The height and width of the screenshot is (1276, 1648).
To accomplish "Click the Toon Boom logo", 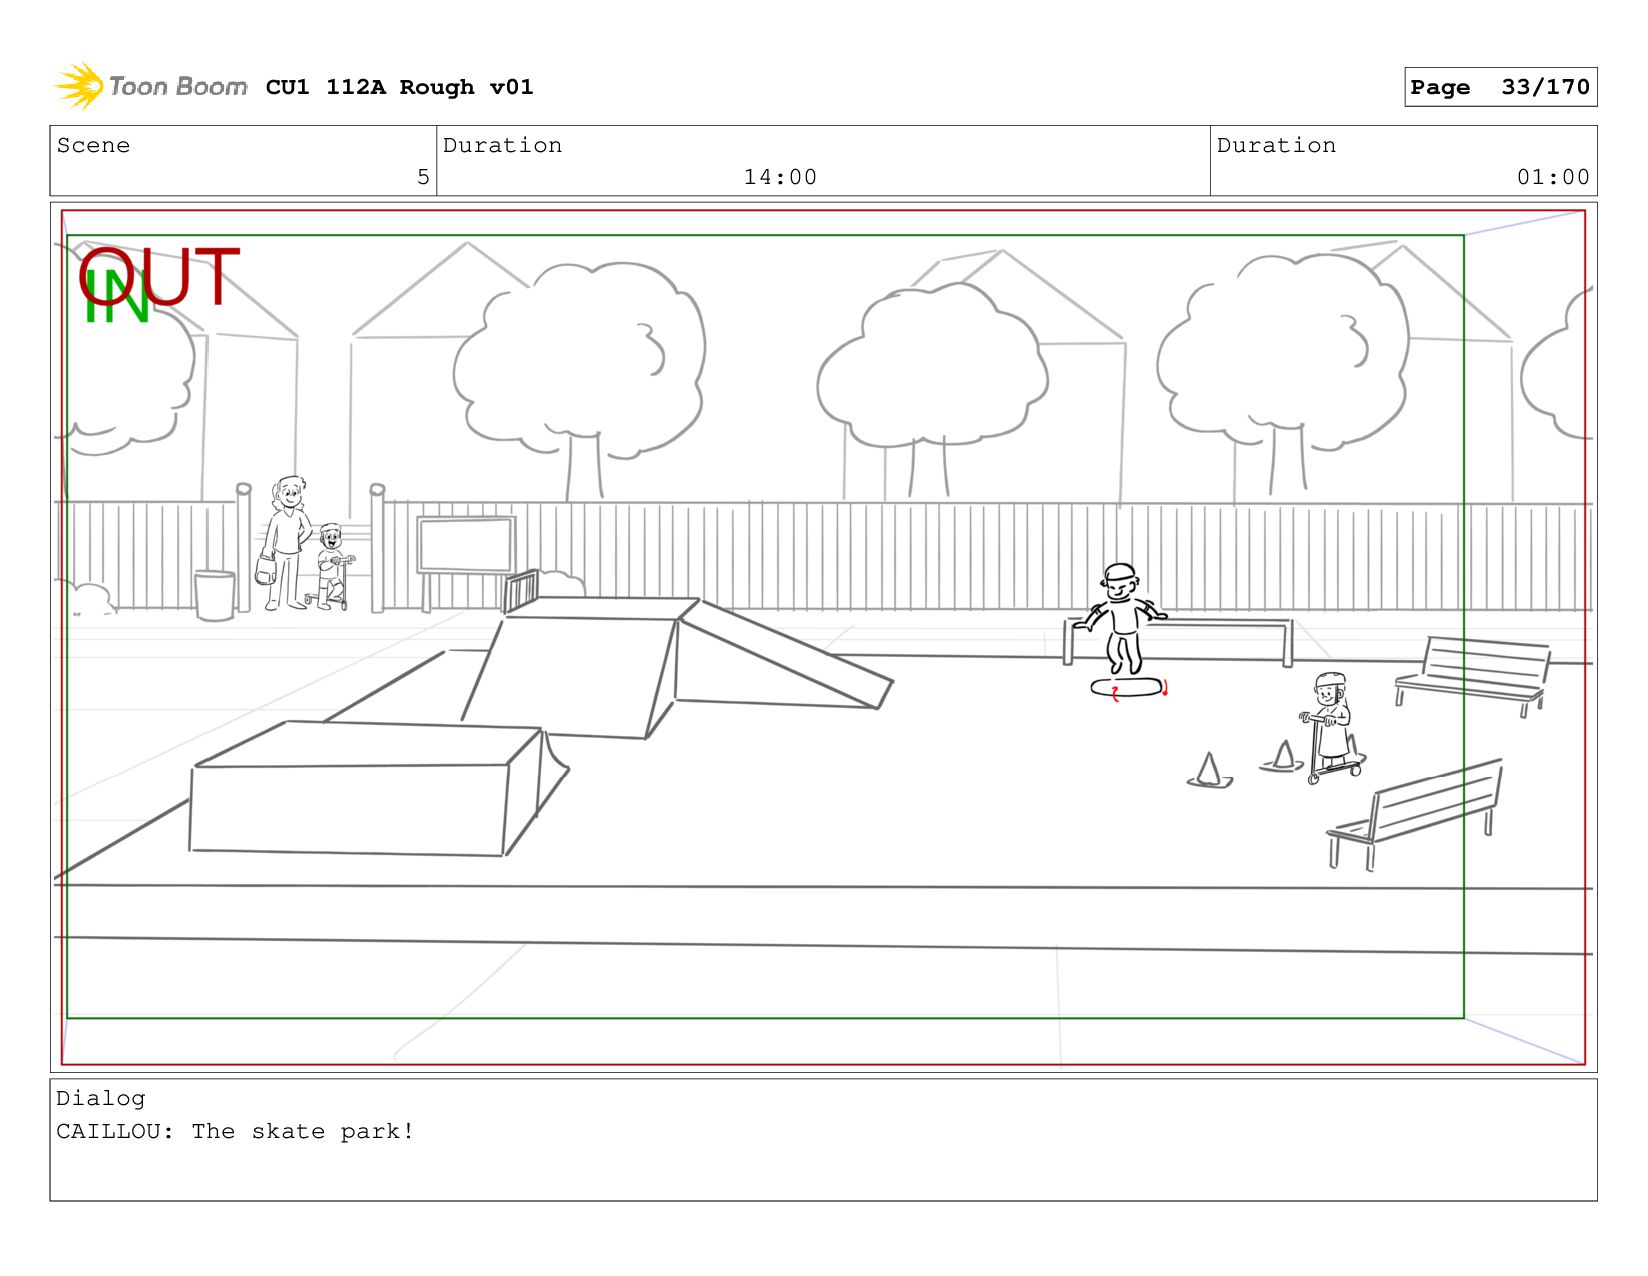I will click(x=151, y=86).
